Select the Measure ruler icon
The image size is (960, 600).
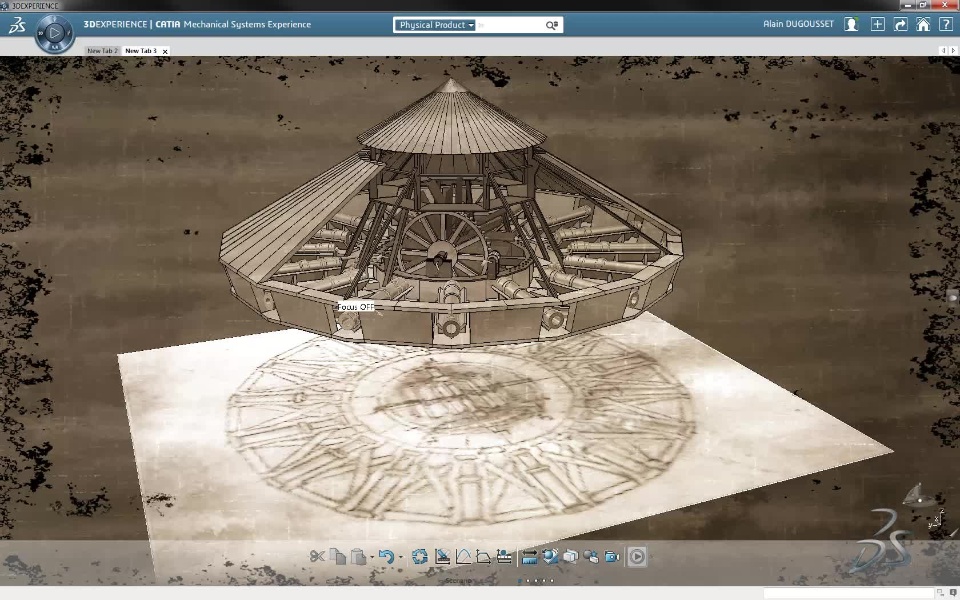(x=530, y=556)
